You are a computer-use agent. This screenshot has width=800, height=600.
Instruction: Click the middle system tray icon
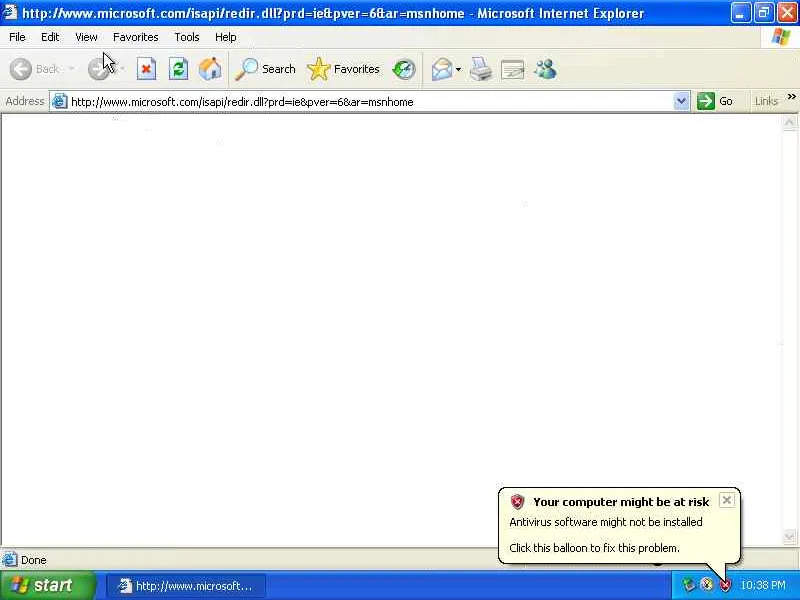[x=707, y=585]
